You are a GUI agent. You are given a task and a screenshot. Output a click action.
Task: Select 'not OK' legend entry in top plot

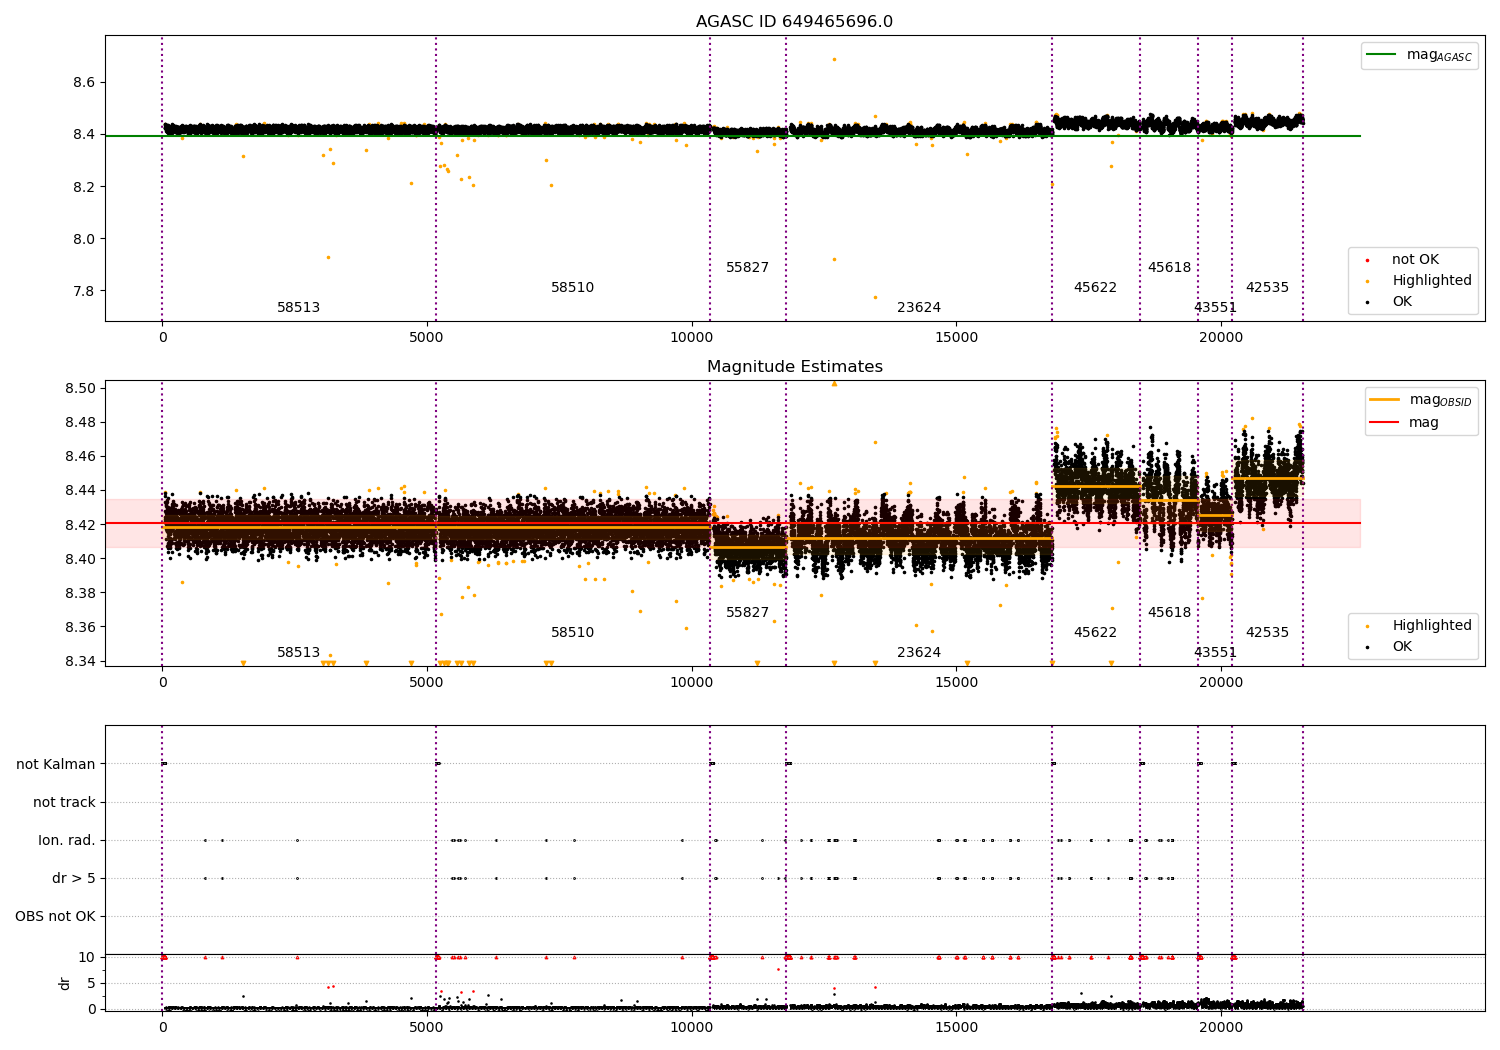[x=1415, y=260]
